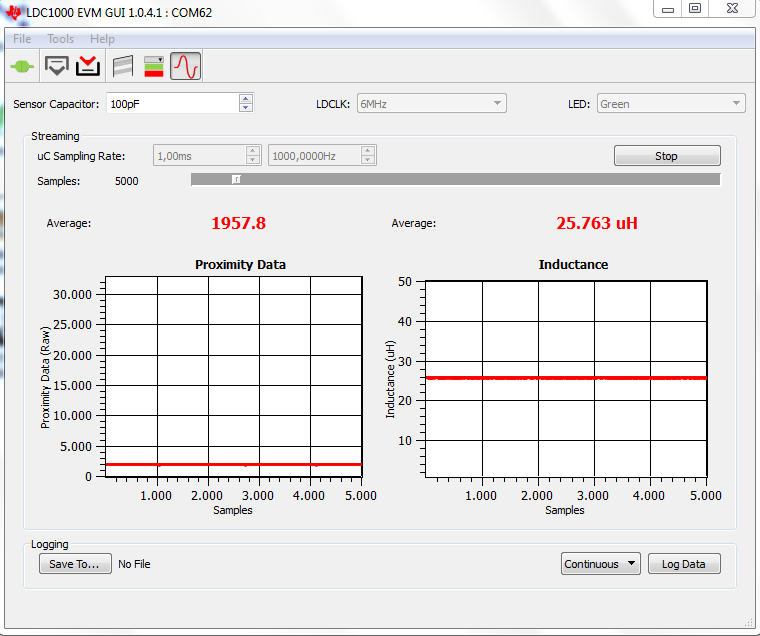
Task: Click the No File logging label
Action: 134,564
